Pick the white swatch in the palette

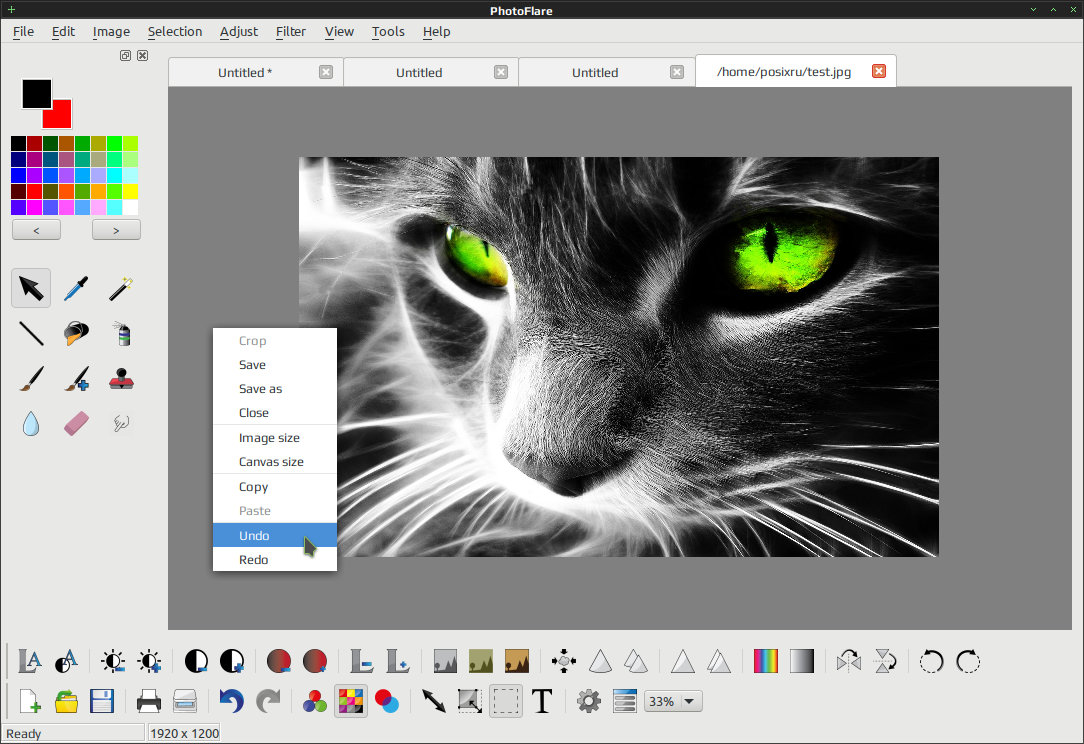[x=130, y=207]
